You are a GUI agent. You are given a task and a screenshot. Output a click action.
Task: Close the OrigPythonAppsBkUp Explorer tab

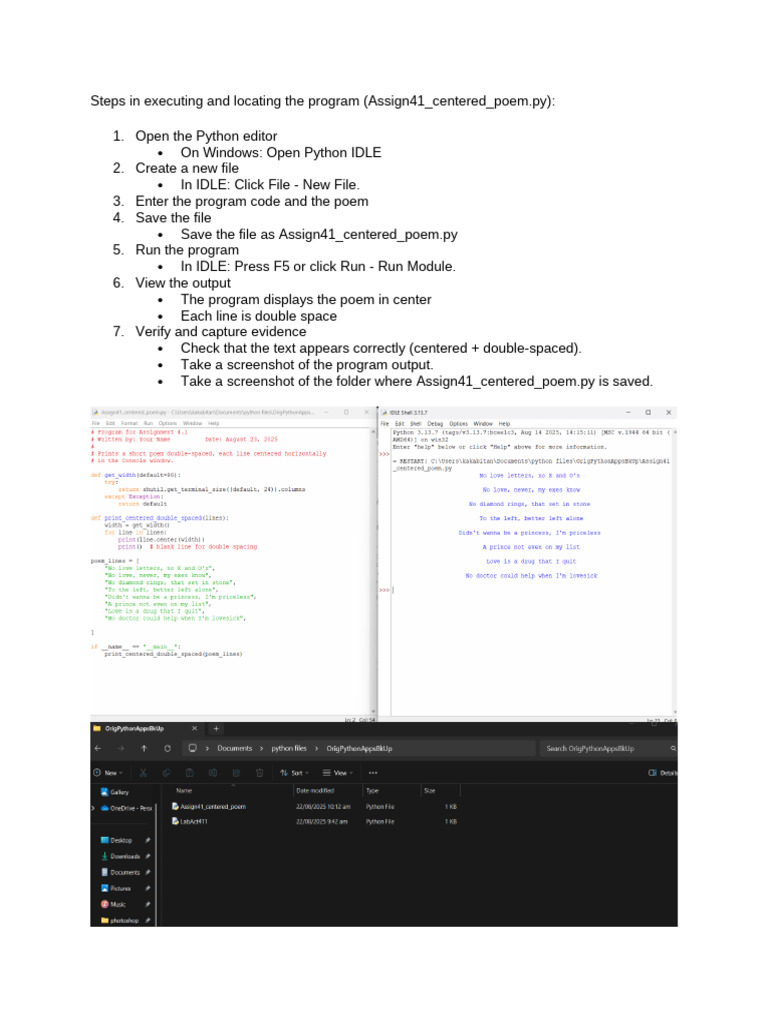point(194,728)
